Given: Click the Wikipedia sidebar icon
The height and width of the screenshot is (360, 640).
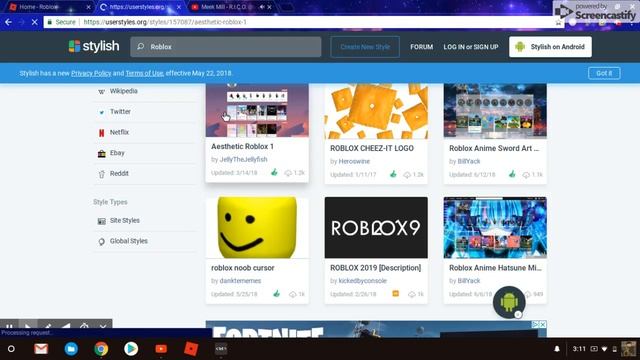Looking at the screenshot, I should point(102,91).
